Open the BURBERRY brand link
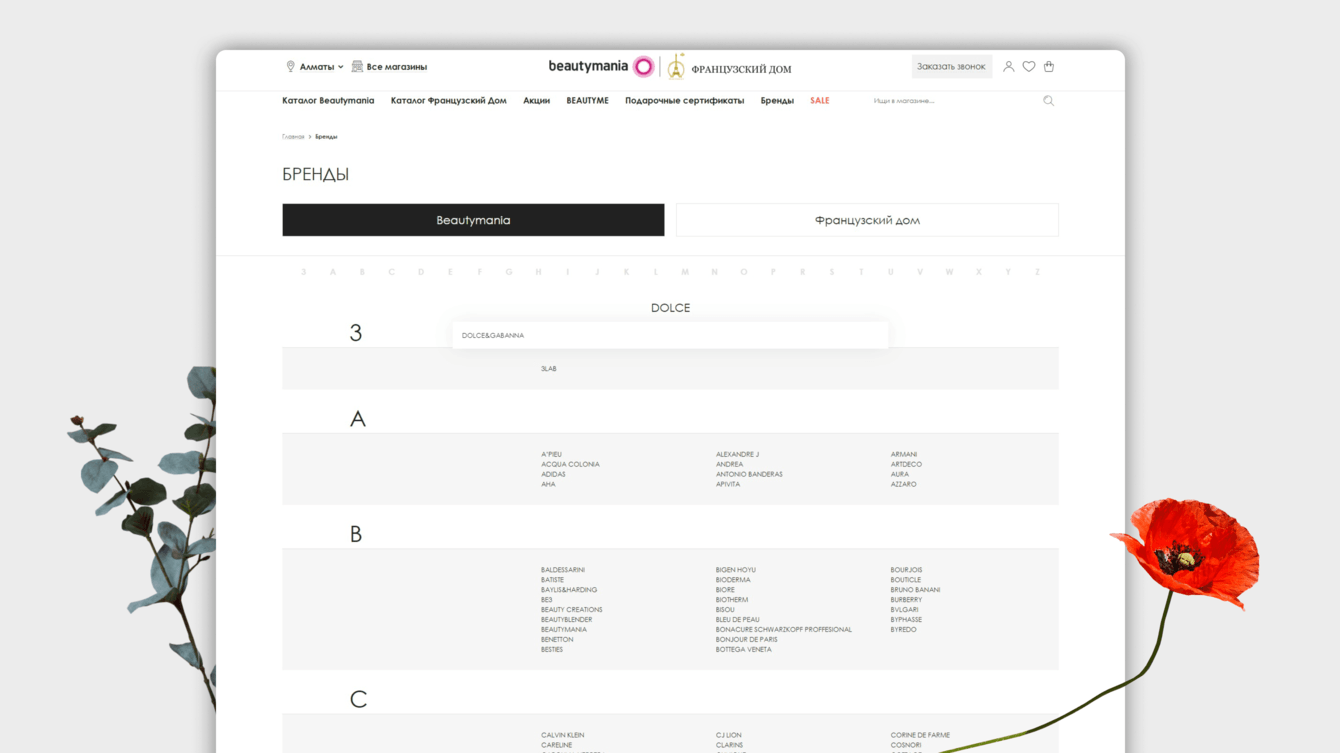Image resolution: width=1340 pixels, height=753 pixels. tap(907, 600)
